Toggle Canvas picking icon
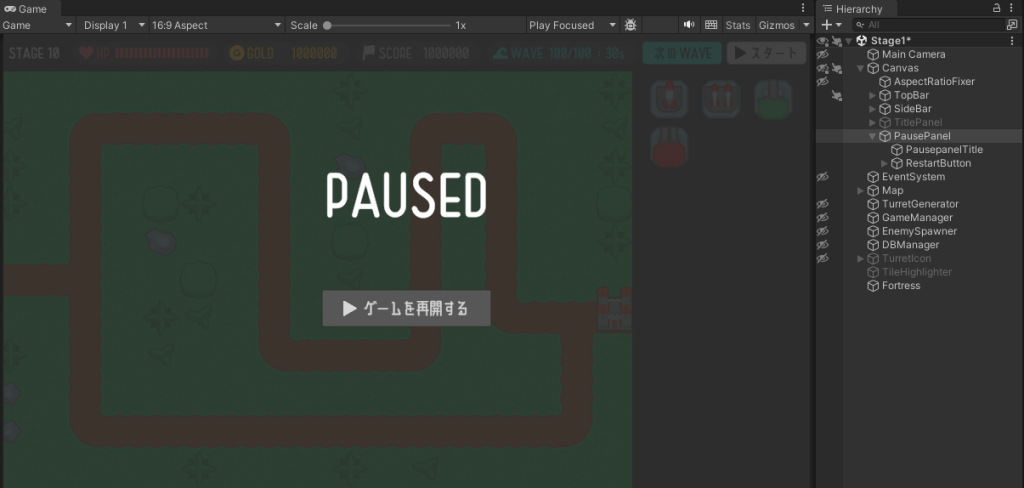Screen dimensions: 1024x488 coord(837,68)
